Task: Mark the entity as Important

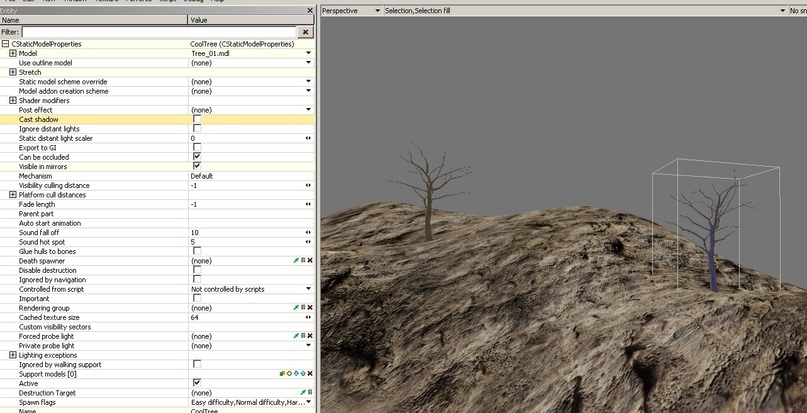Action: [x=197, y=299]
